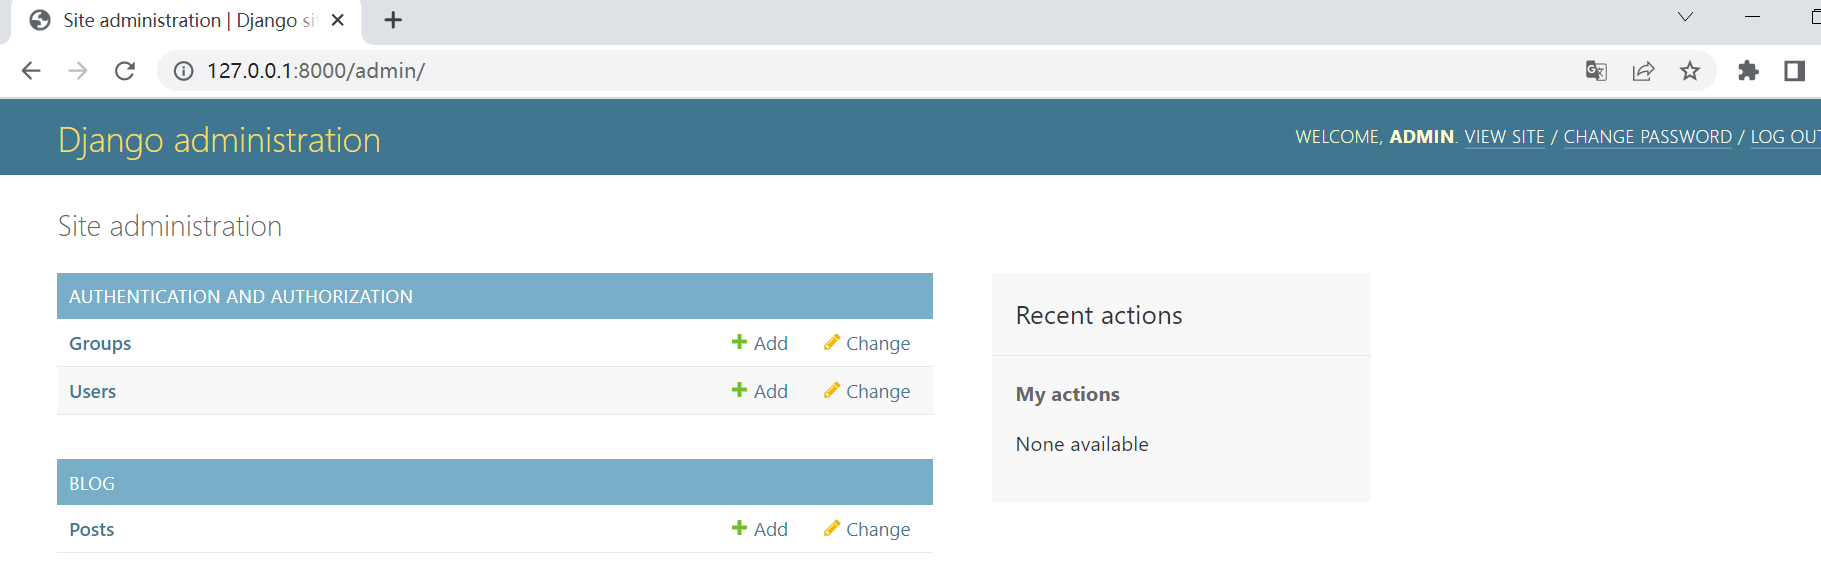Close the Site administration tab
This screenshot has width=1821, height=570.
[338, 20]
